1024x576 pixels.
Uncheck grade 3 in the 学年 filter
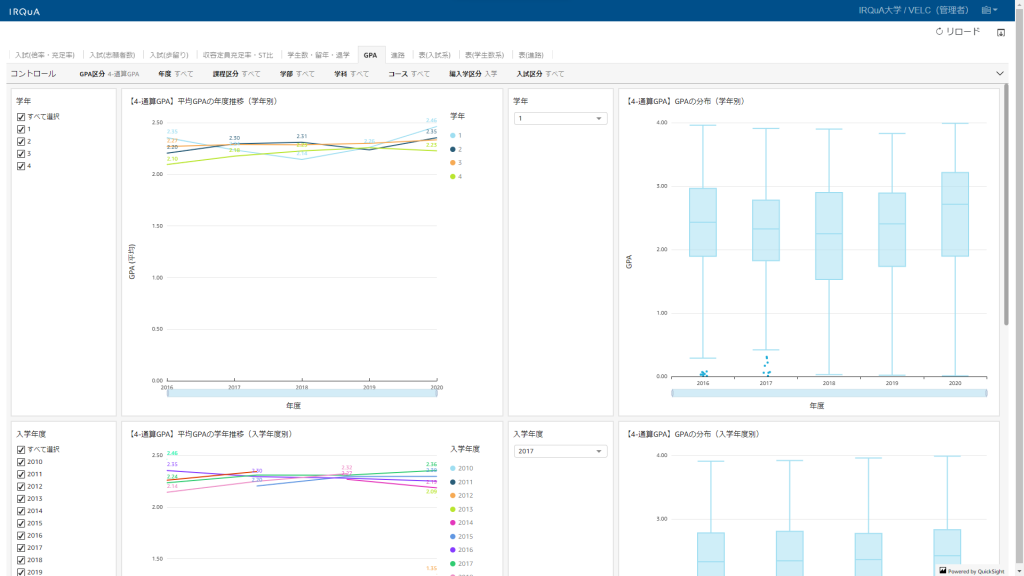coord(21,154)
